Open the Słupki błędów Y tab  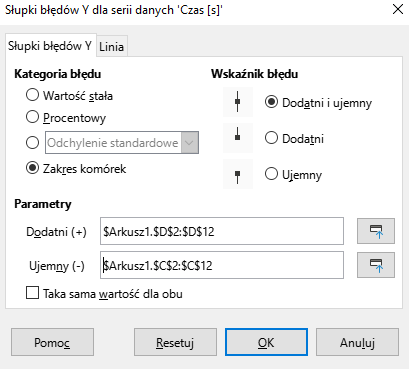(50, 45)
